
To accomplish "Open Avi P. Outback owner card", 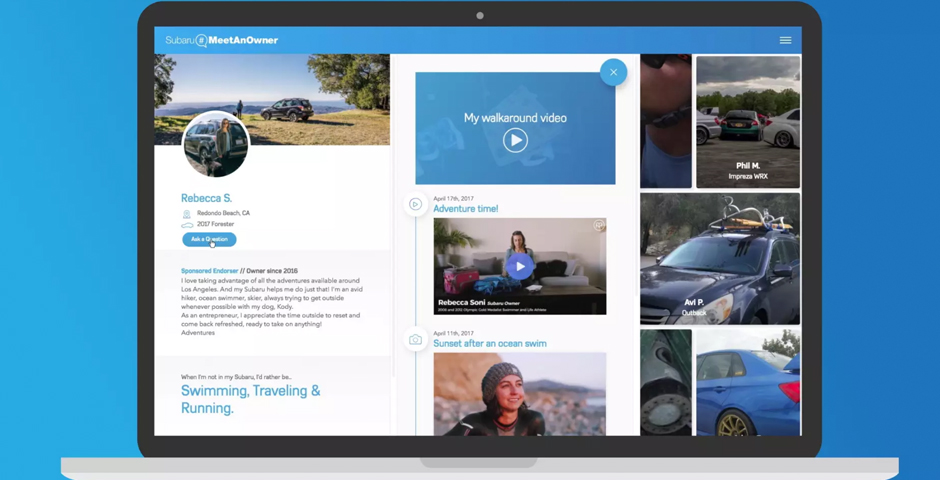I will [x=720, y=259].
